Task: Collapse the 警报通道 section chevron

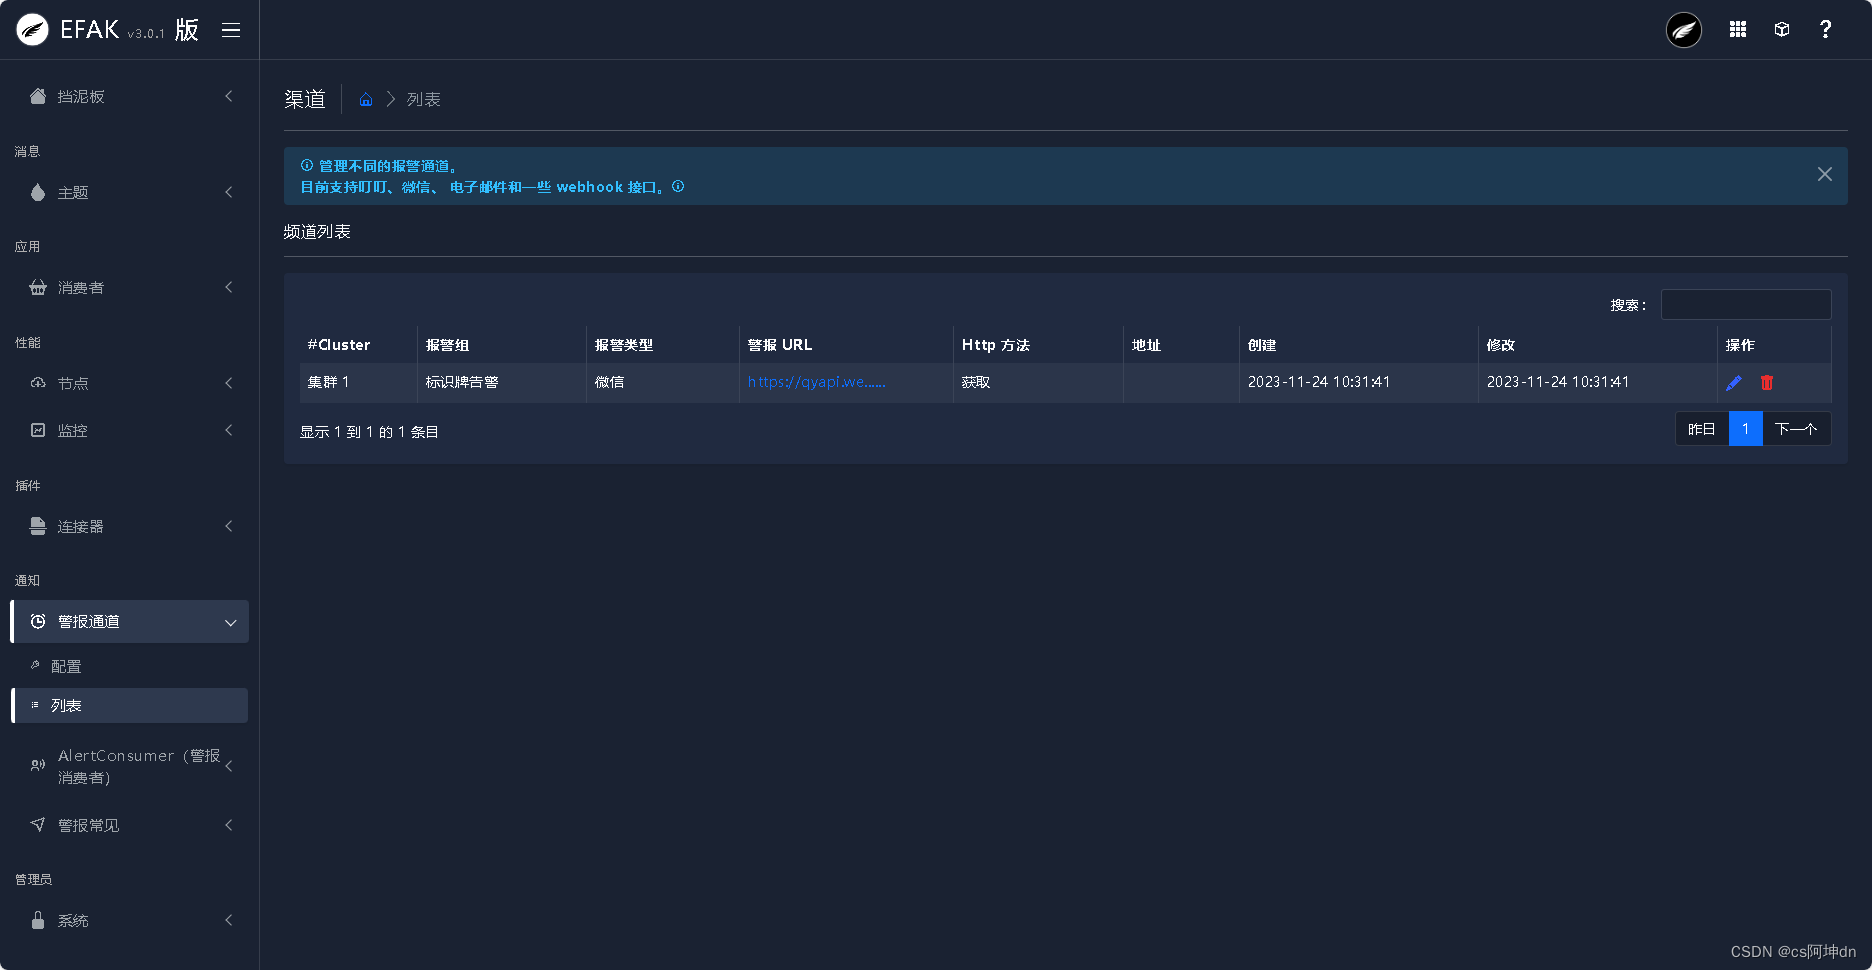Action: coord(231,621)
